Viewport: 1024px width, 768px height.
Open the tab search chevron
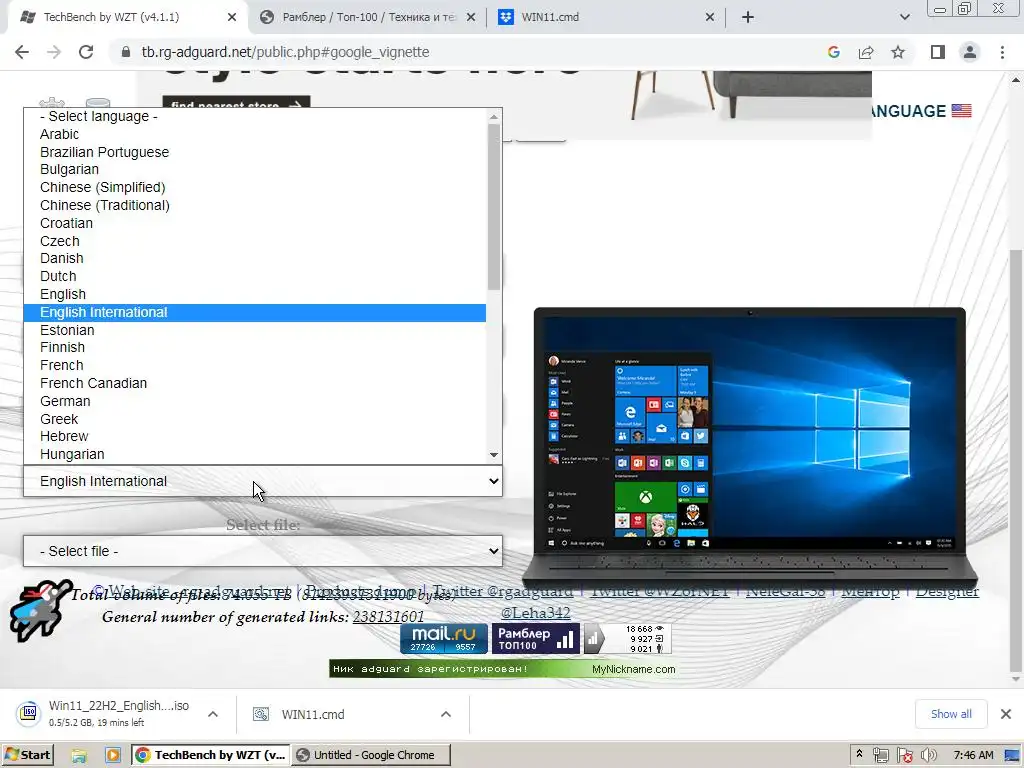904,17
